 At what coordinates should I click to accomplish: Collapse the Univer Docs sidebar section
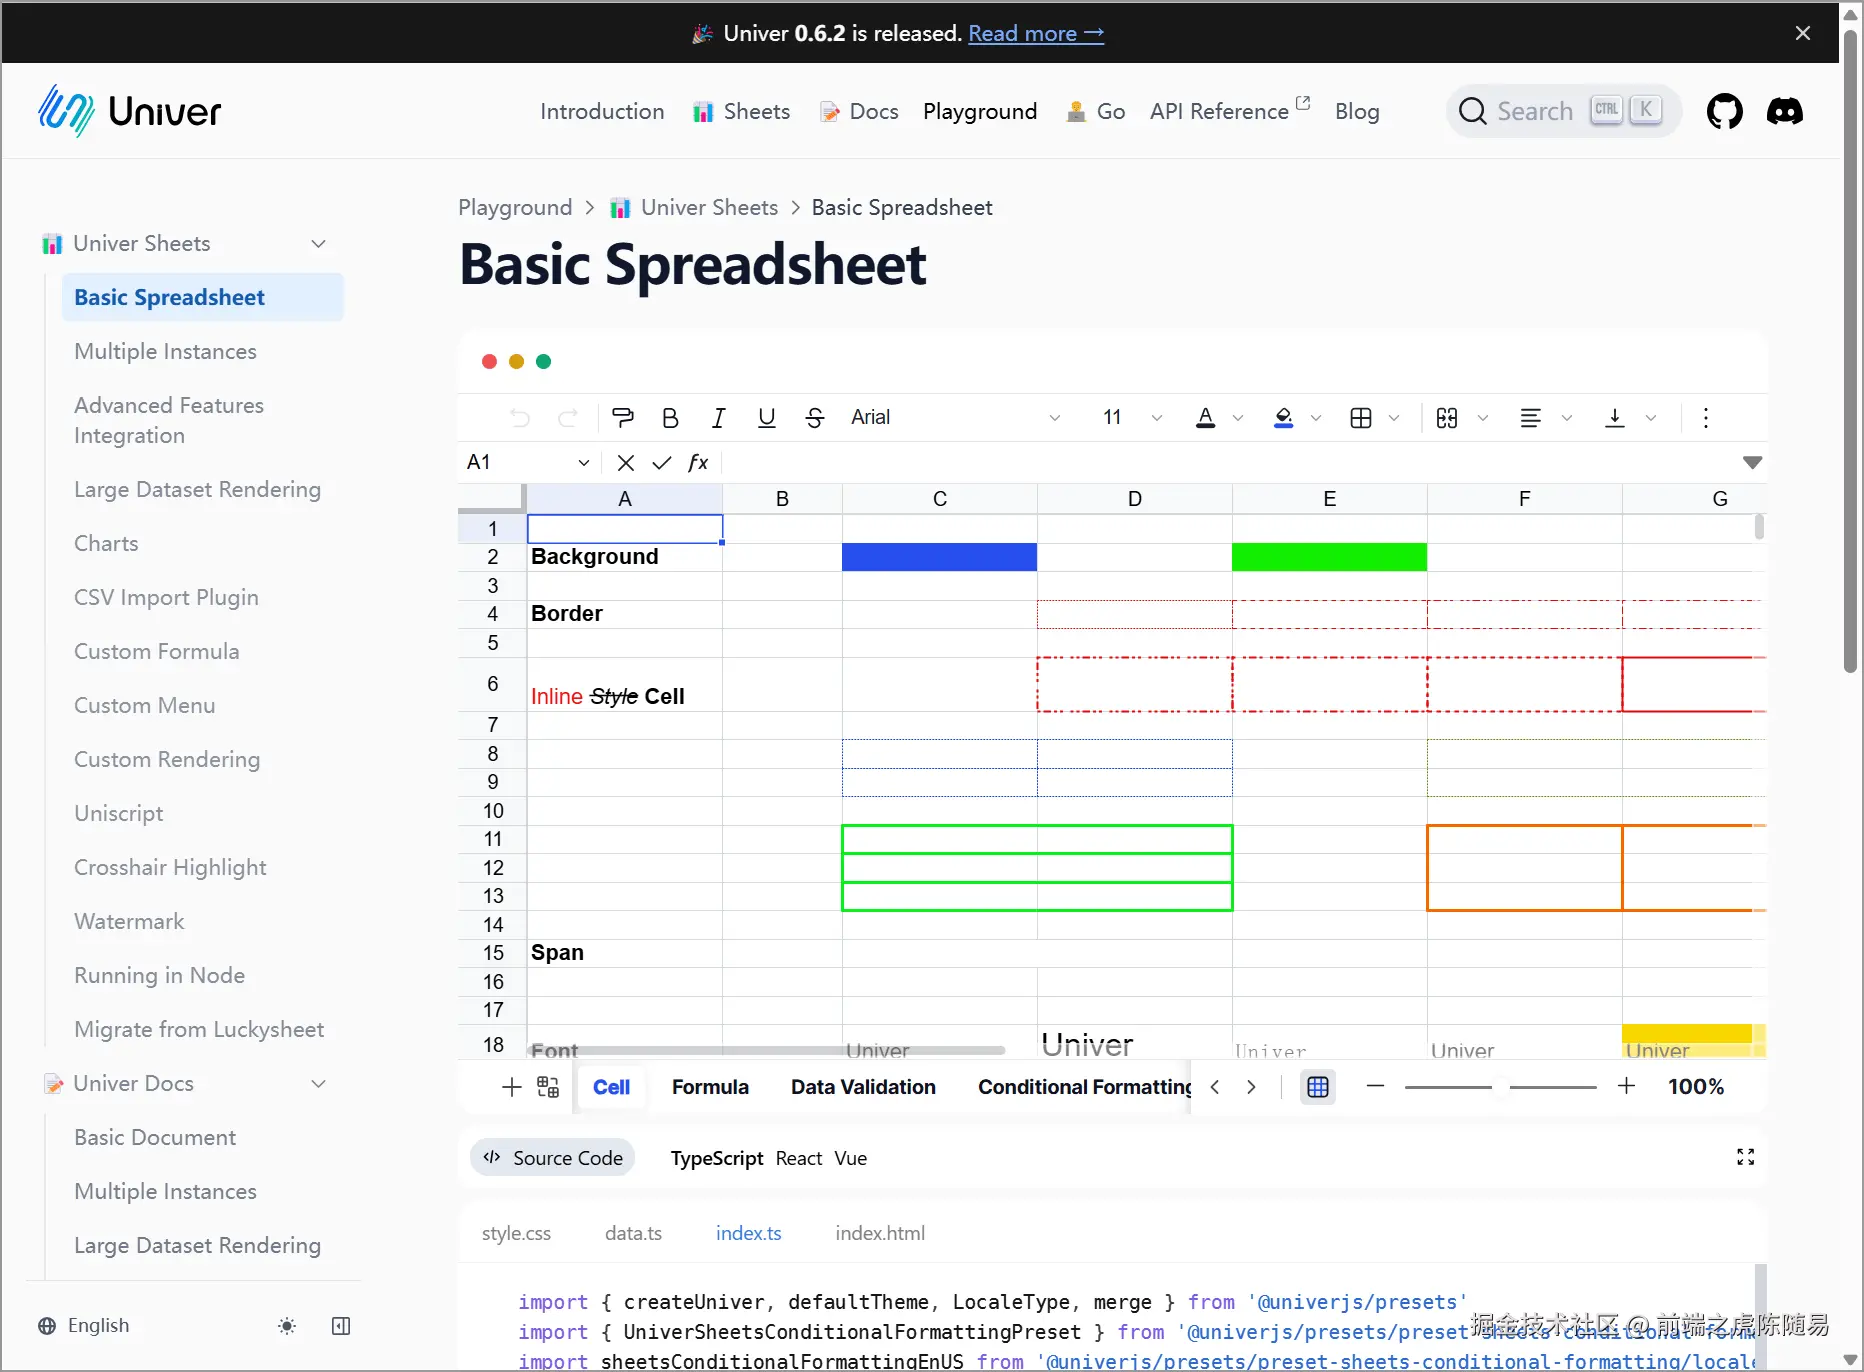tap(319, 1084)
